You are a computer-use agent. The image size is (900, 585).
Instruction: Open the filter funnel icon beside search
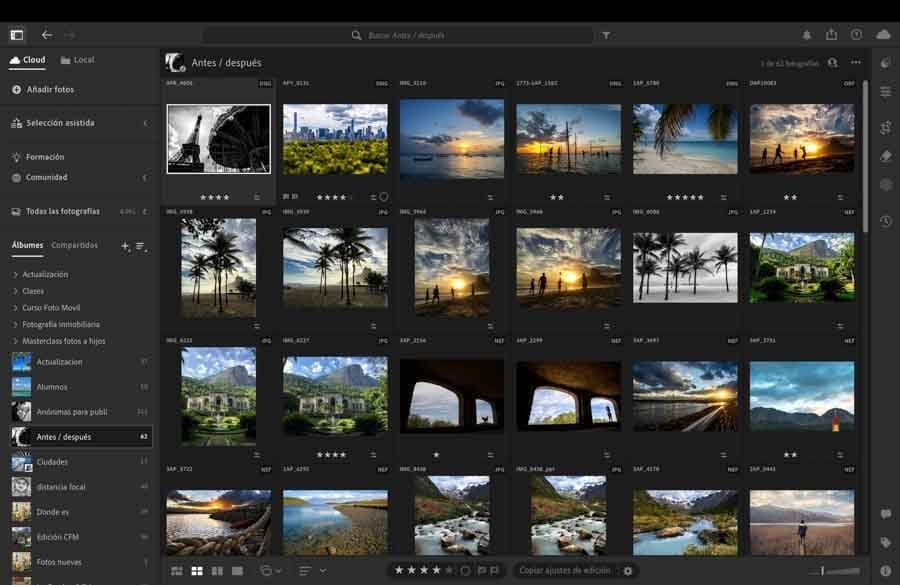606,35
